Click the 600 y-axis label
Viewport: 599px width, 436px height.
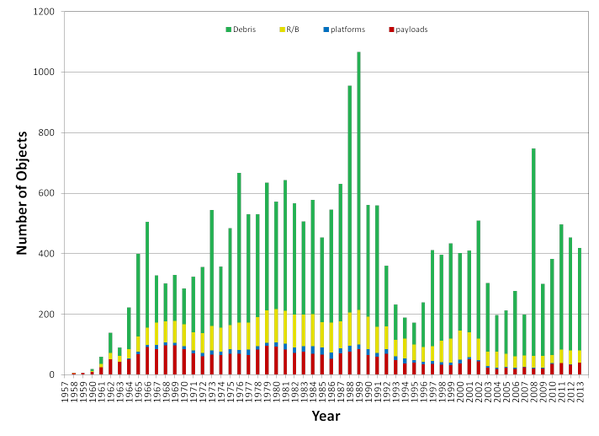point(47,193)
